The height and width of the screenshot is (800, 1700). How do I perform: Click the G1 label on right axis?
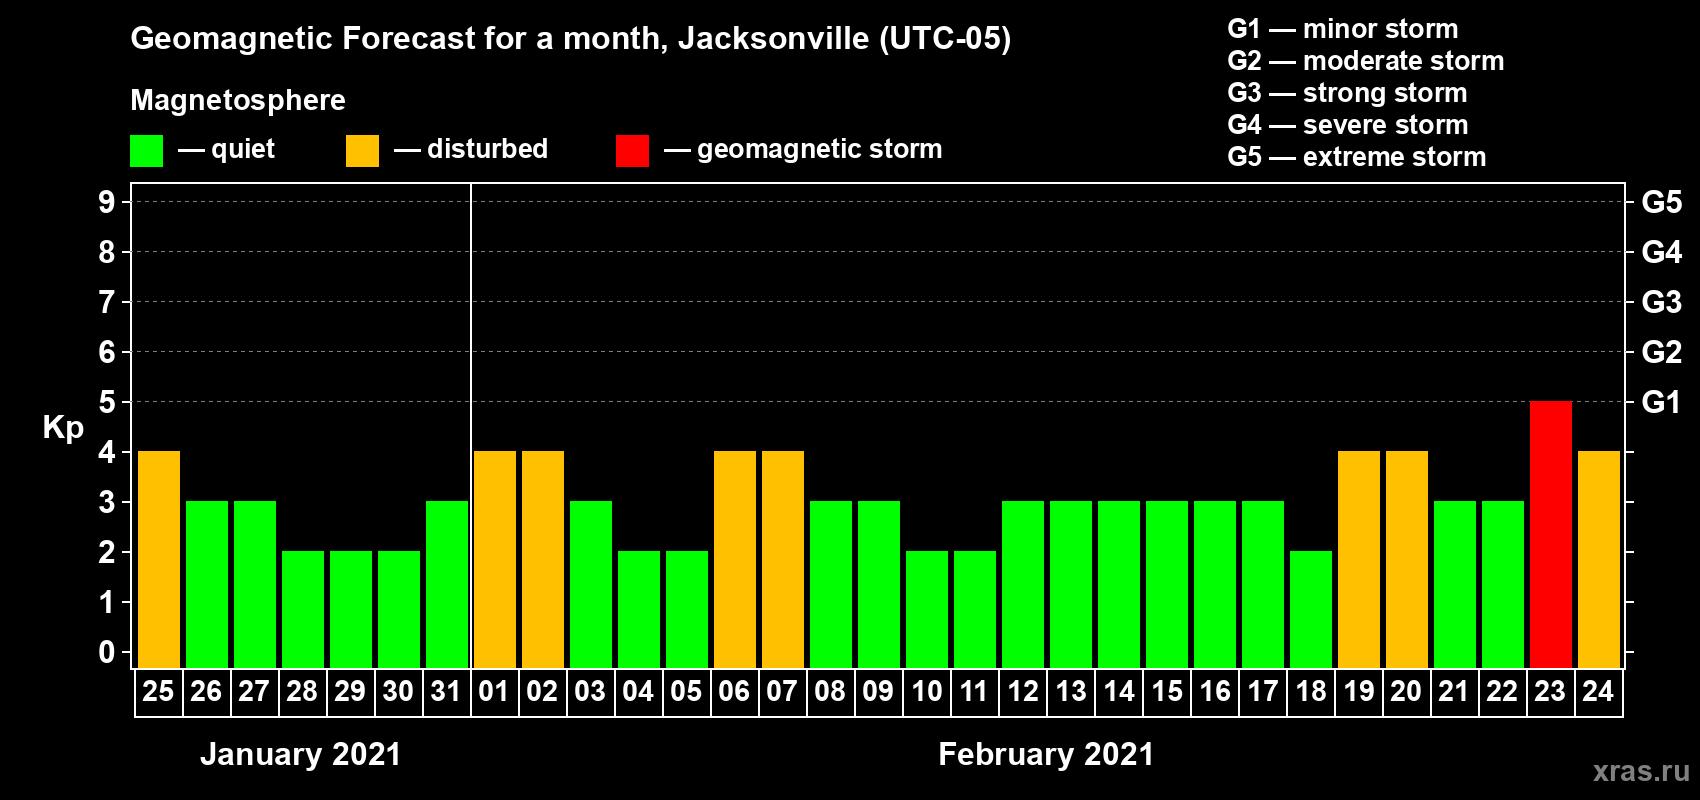point(1661,402)
